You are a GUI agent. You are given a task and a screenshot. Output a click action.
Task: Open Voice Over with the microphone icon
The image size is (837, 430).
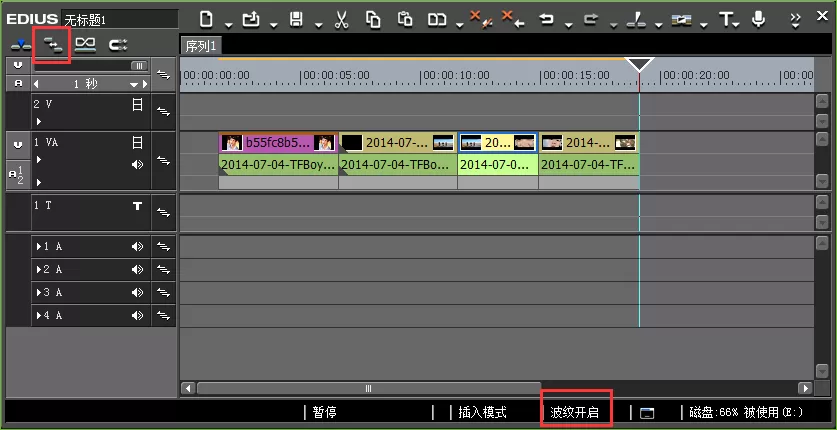(758, 20)
